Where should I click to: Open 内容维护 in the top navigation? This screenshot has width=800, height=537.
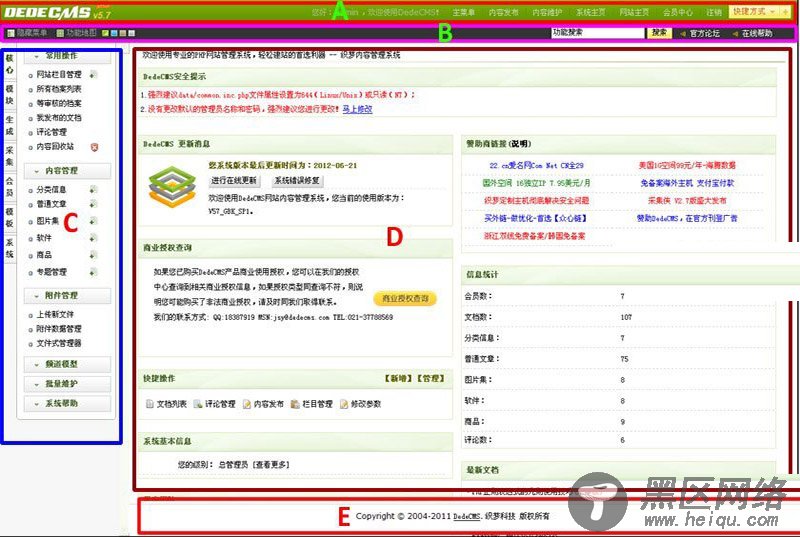pos(547,12)
